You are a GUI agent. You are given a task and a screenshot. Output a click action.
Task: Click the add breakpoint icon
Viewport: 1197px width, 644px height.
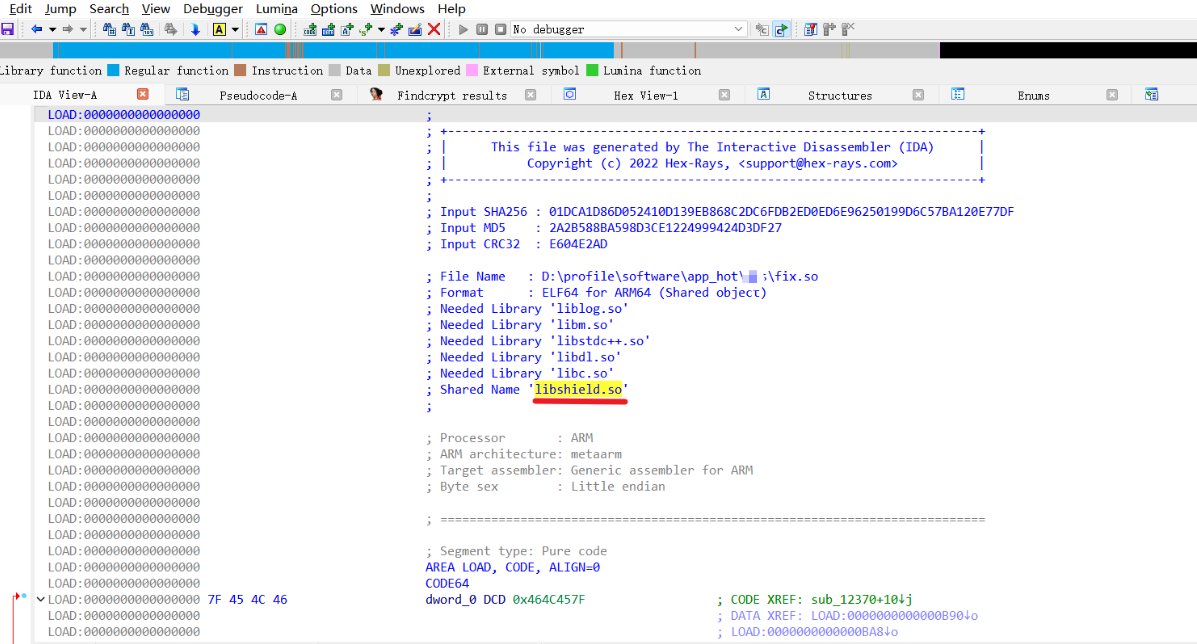tap(829, 29)
